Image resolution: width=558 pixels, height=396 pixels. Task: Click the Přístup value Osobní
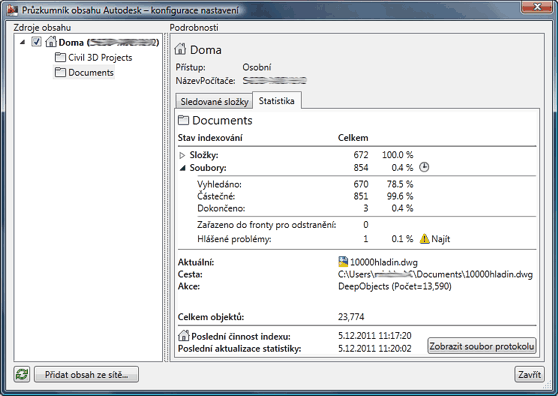(257, 67)
